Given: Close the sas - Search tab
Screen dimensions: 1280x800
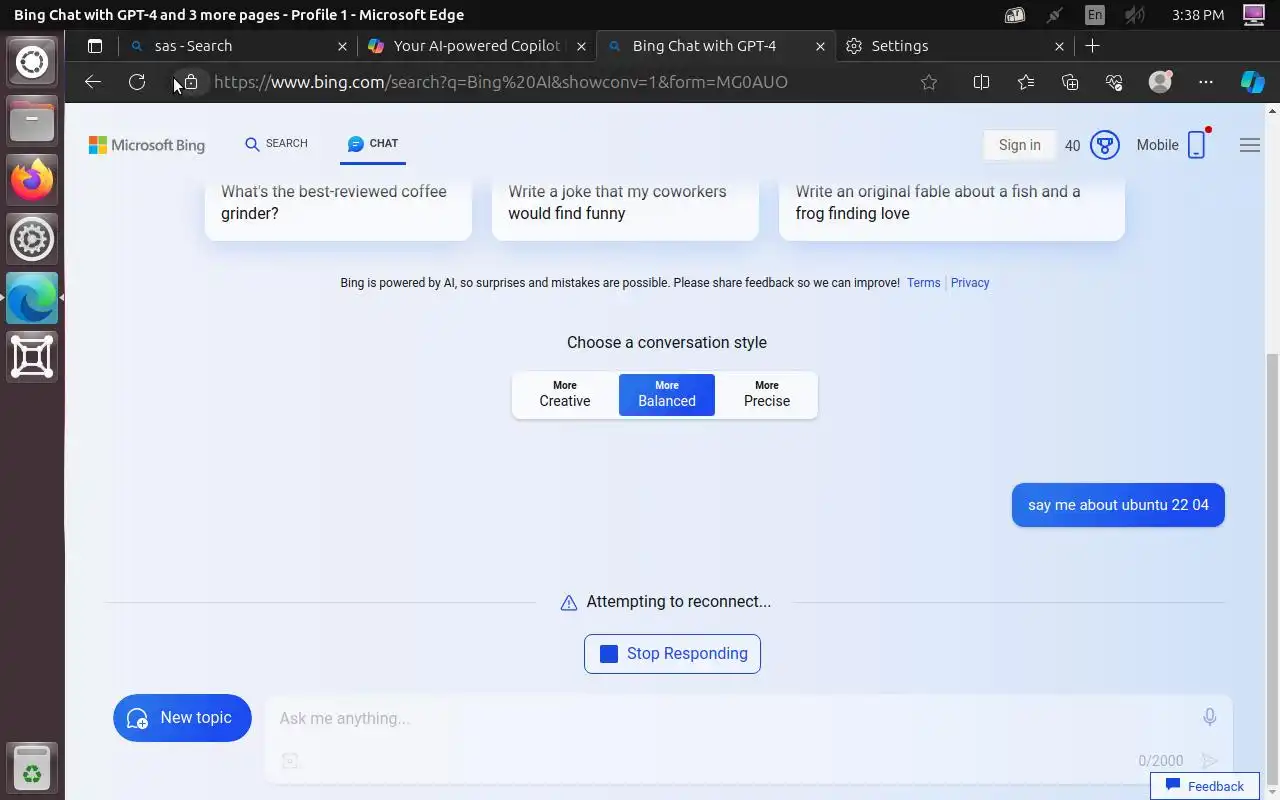Looking at the screenshot, I should click(343, 46).
